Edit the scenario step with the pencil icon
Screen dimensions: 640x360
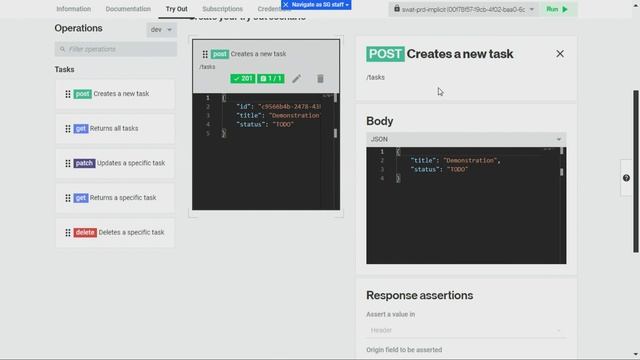297,78
